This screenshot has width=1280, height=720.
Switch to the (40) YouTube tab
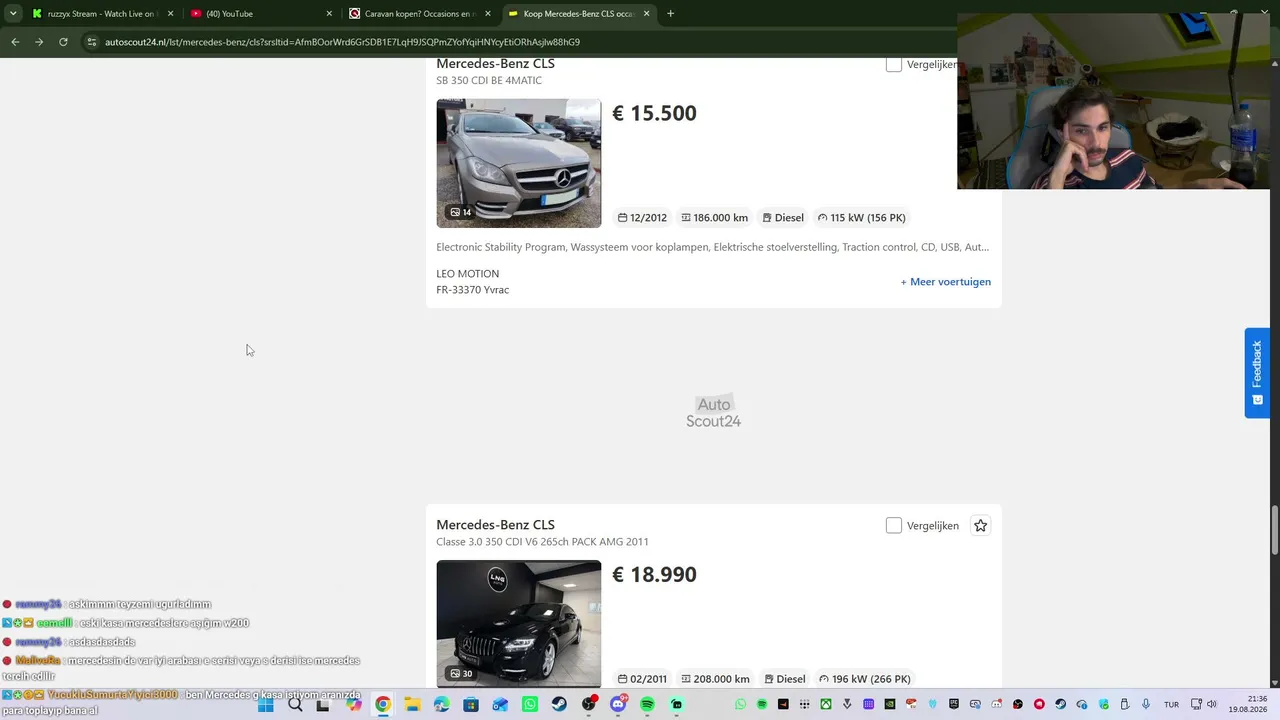click(x=261, y=14)
